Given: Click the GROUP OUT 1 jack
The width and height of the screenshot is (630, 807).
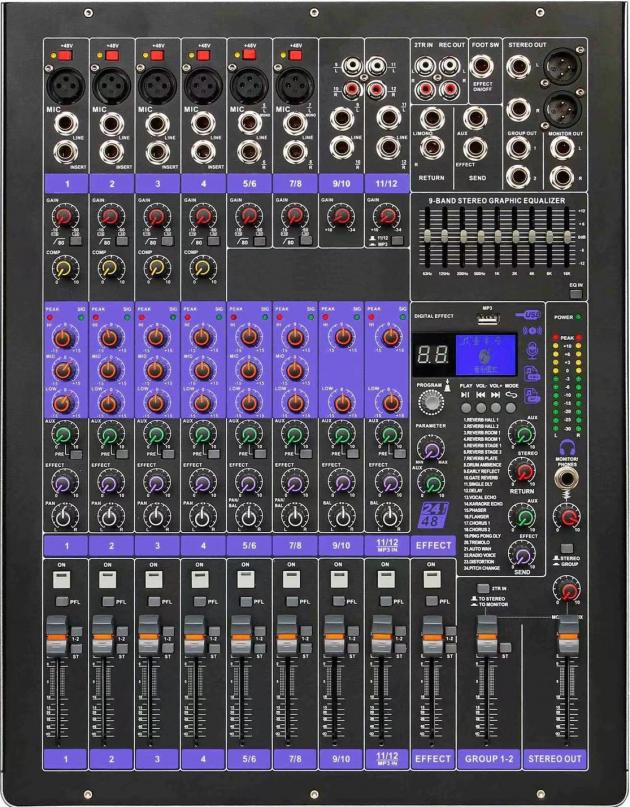Looking at the screenshot, I should pos(518,148).
